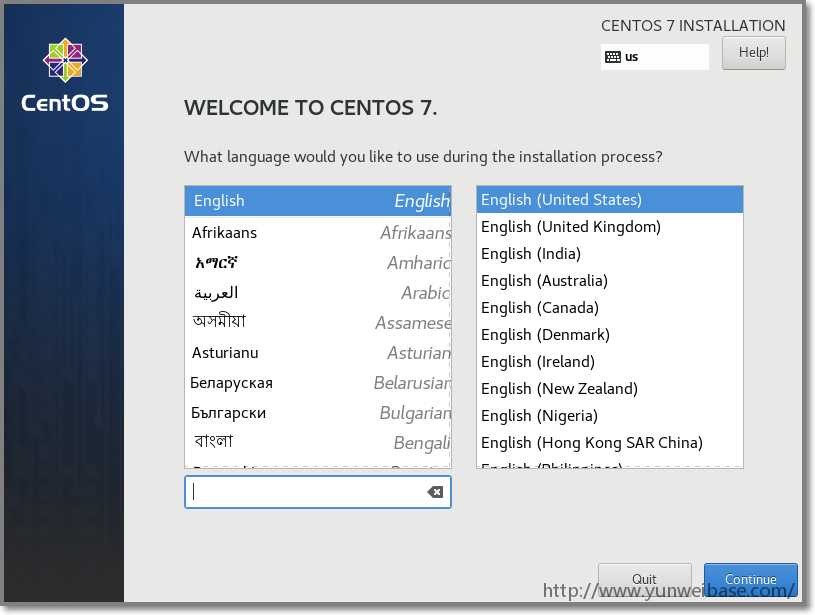This screenshot has height=615, width=815.
Task: Select the Arabic language row
Action: (318, 293)
